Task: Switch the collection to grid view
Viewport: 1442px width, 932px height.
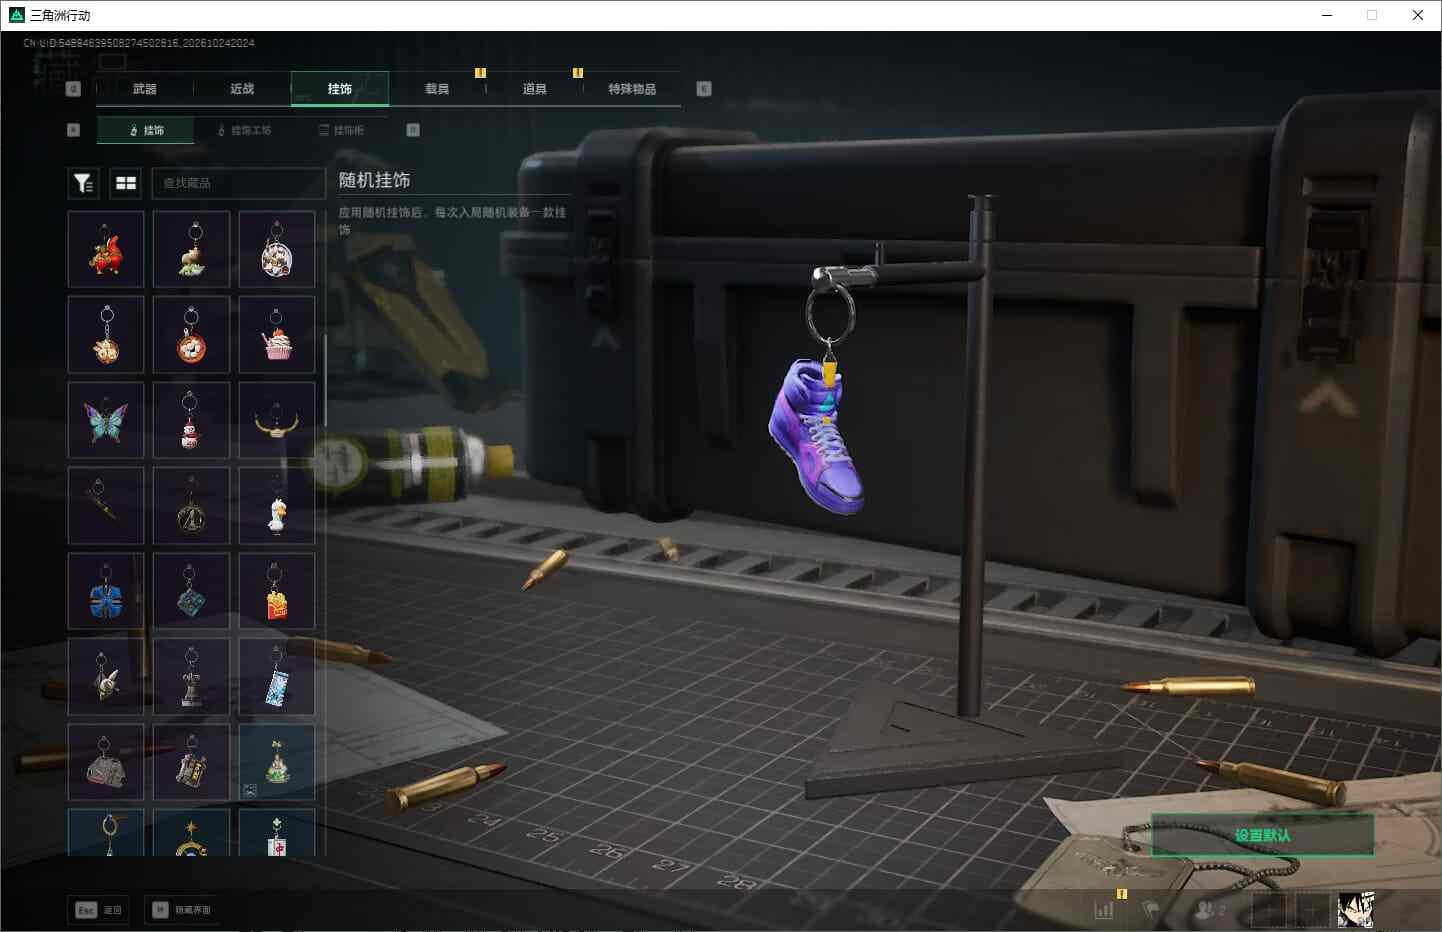Action: pos(126,183)
